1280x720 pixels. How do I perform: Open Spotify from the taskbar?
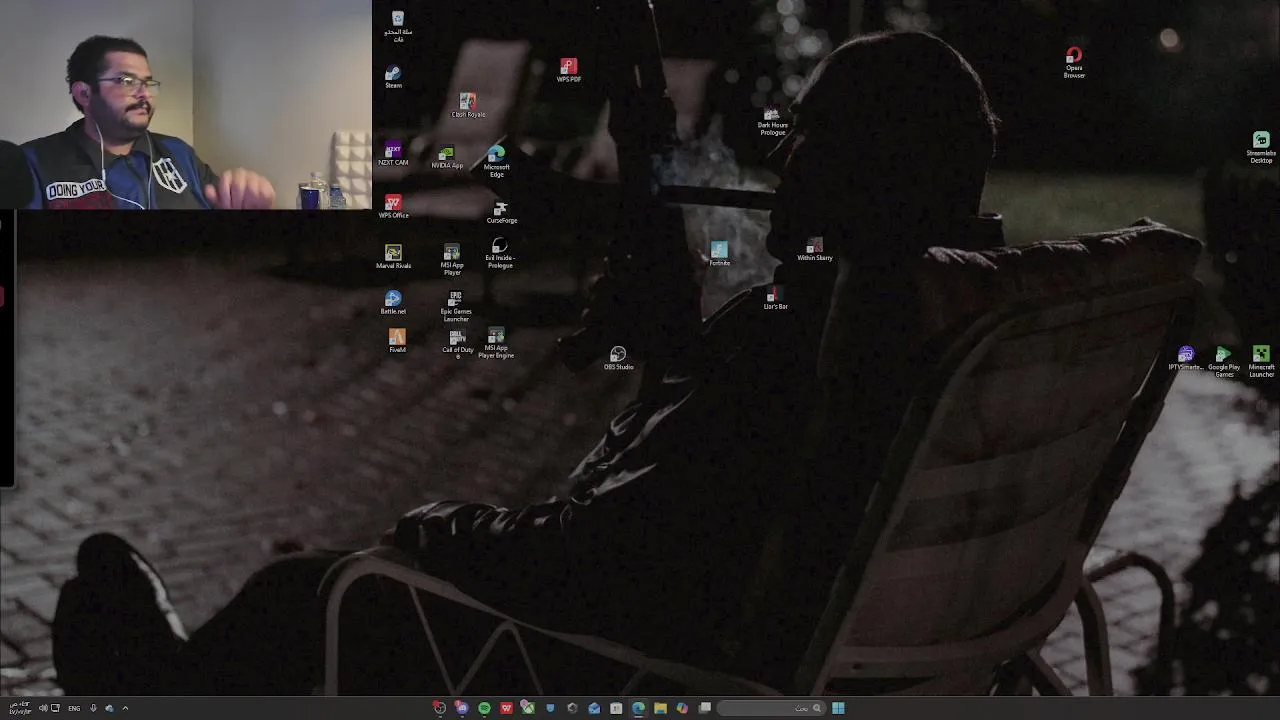(x=484, y=708)
